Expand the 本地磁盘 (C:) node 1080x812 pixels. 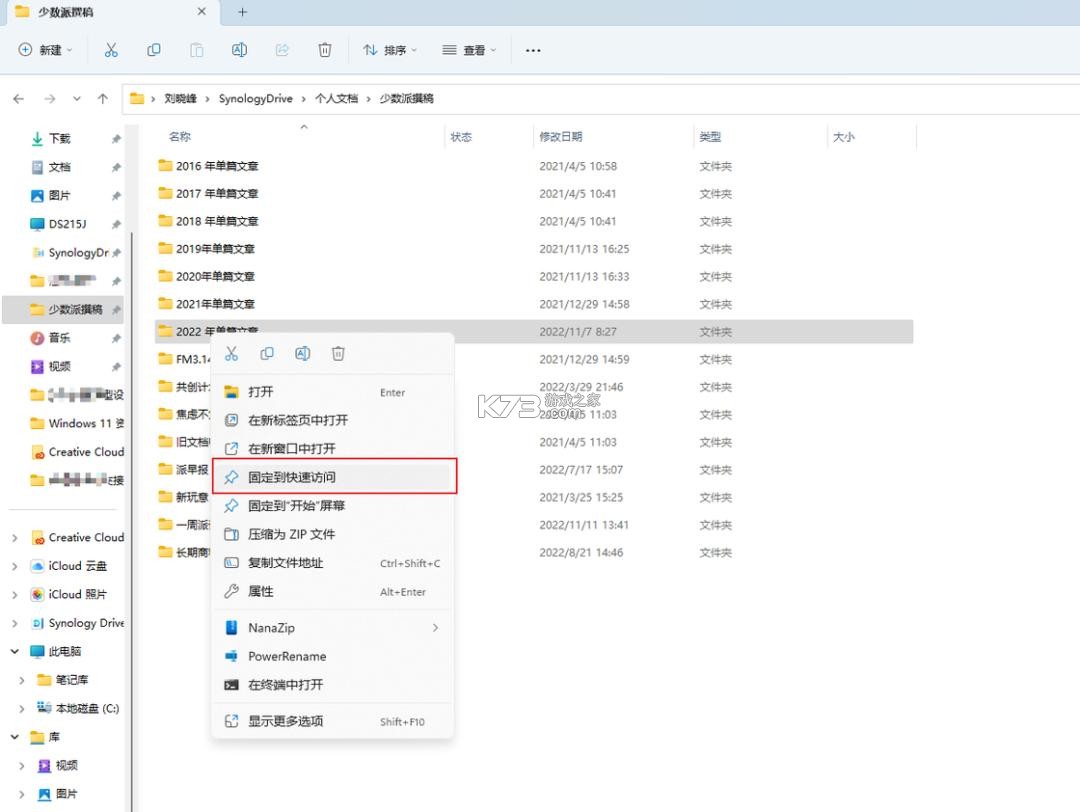pyautogui.click(x=22, y=709)
